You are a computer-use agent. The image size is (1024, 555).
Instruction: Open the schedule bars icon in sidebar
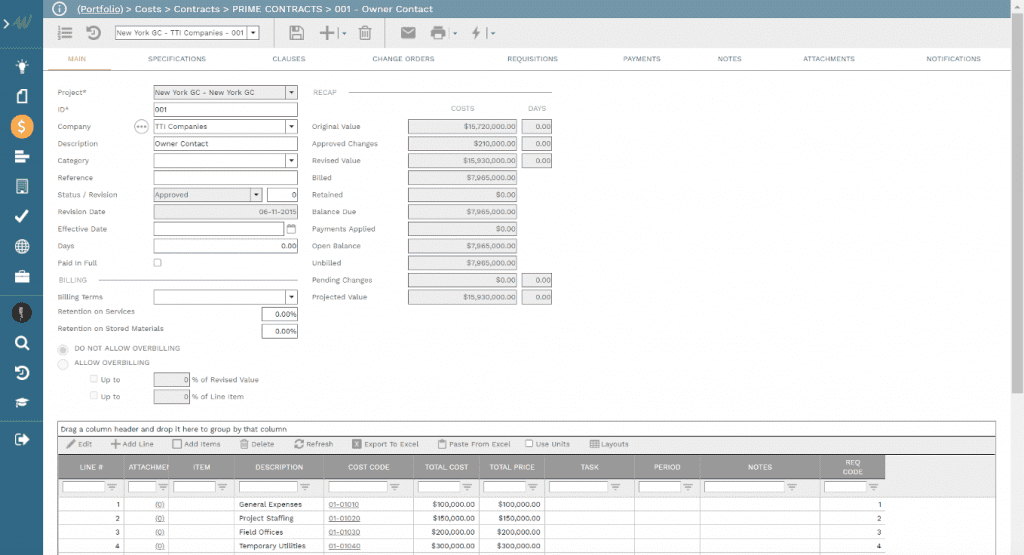[x=22, y=157]
